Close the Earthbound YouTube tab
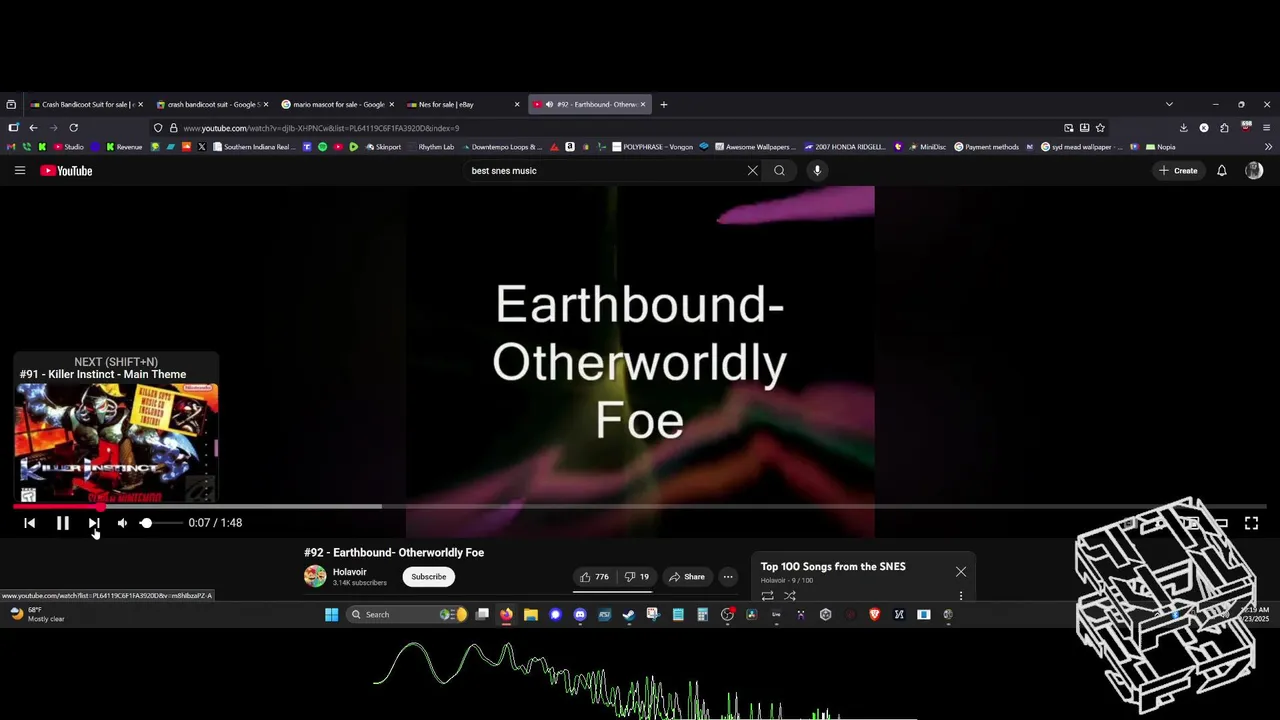1280x720 pixels. (643, 104)
